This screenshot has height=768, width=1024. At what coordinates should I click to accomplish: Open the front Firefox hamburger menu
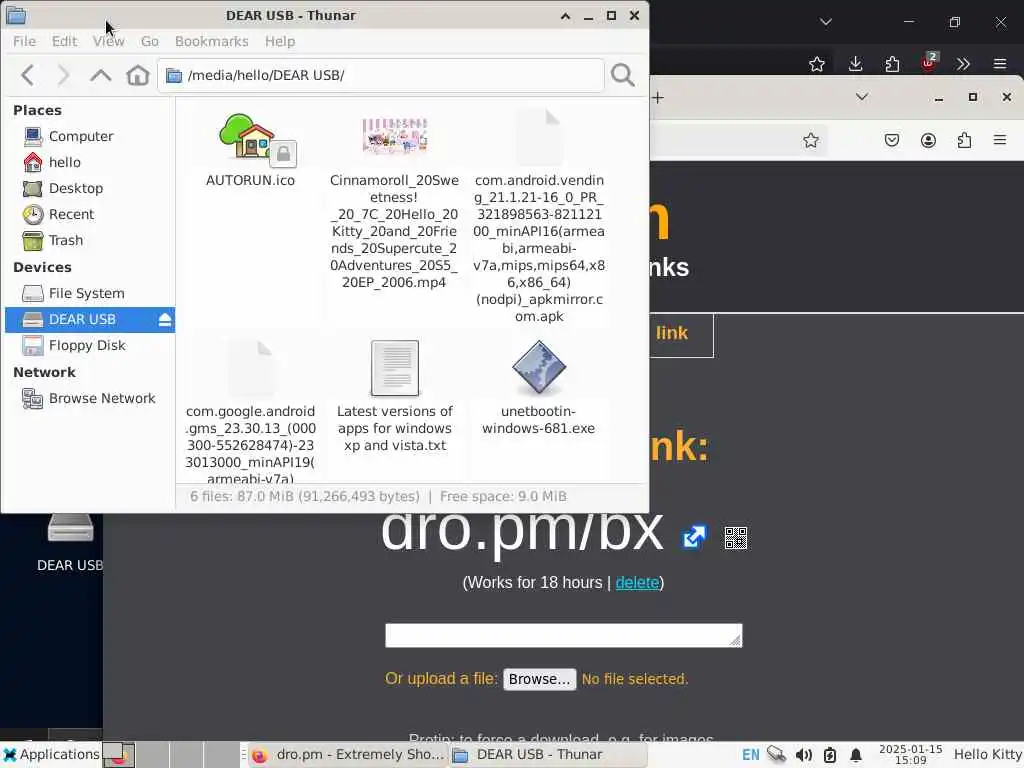click(x=1000, y=140)
